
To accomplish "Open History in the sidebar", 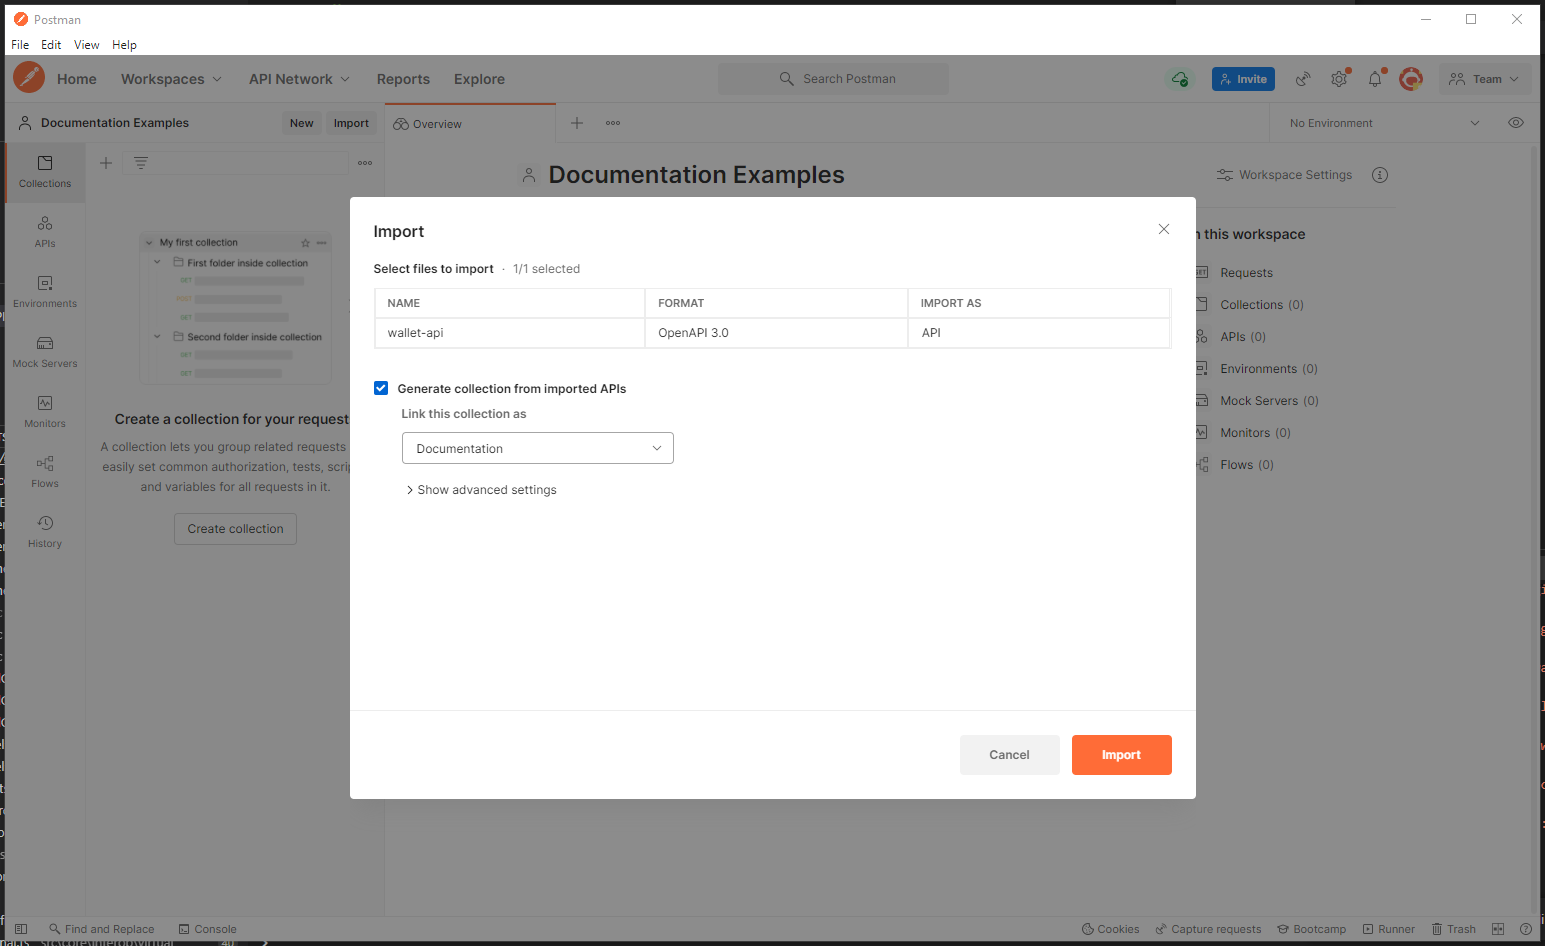I will click(x=45, y=532).
